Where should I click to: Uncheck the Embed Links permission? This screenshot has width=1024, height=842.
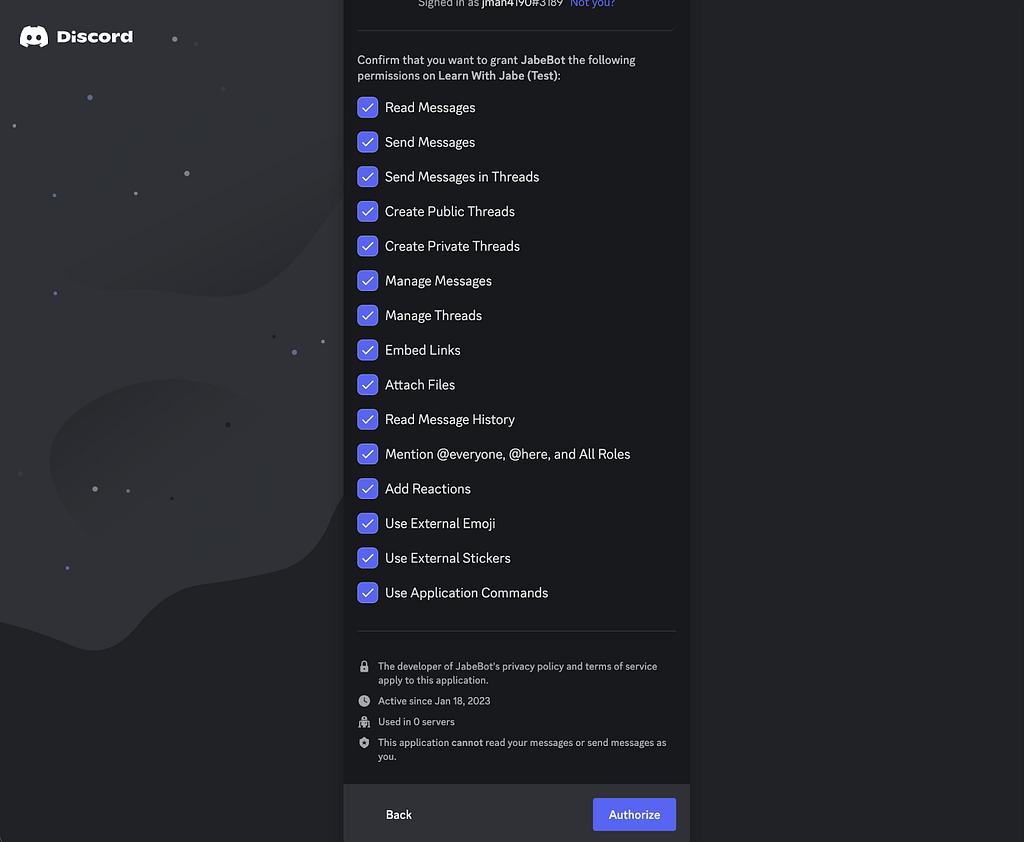tap(368, 349)
